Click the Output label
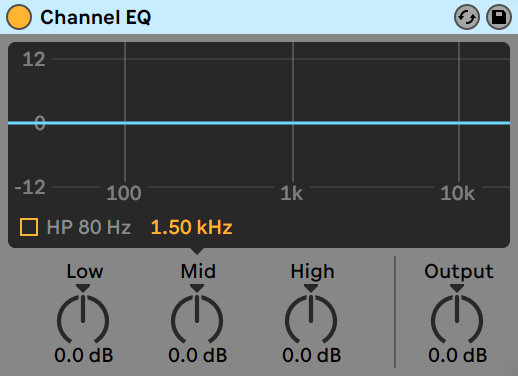Viewport: 518px width, 376px height. click(459, 271)
